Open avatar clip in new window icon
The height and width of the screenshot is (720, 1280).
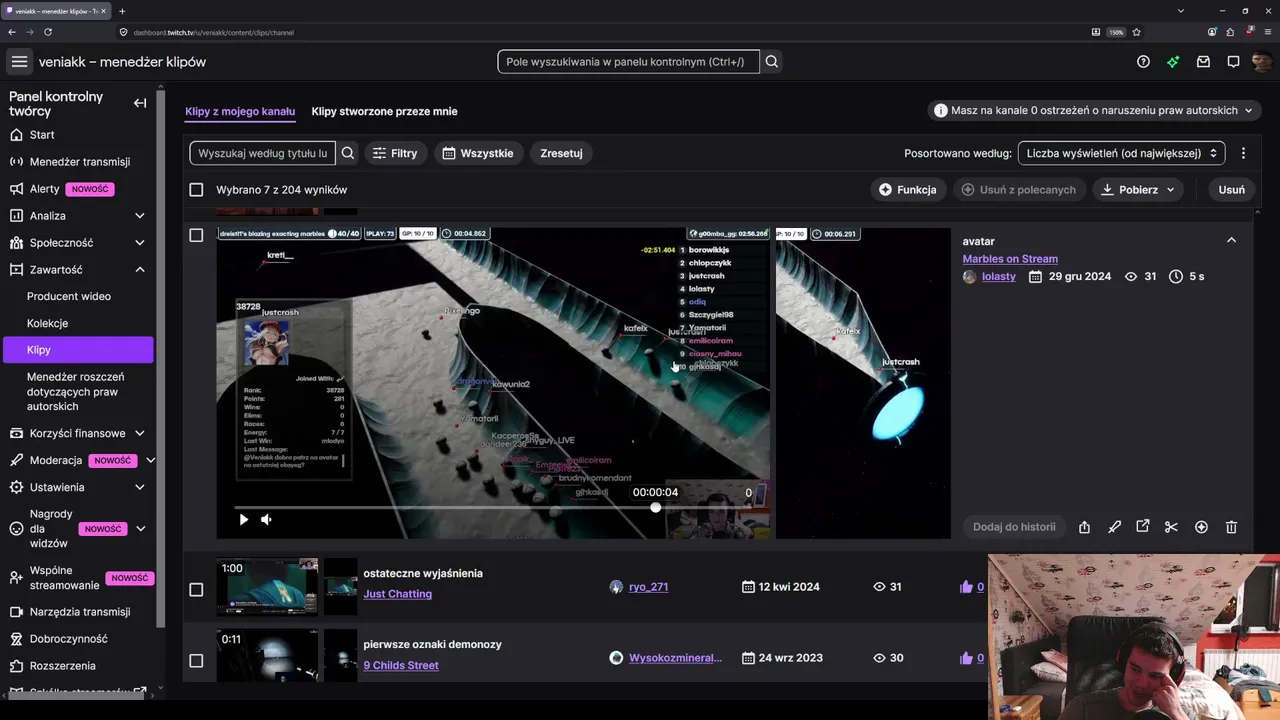coord(1143,527)
